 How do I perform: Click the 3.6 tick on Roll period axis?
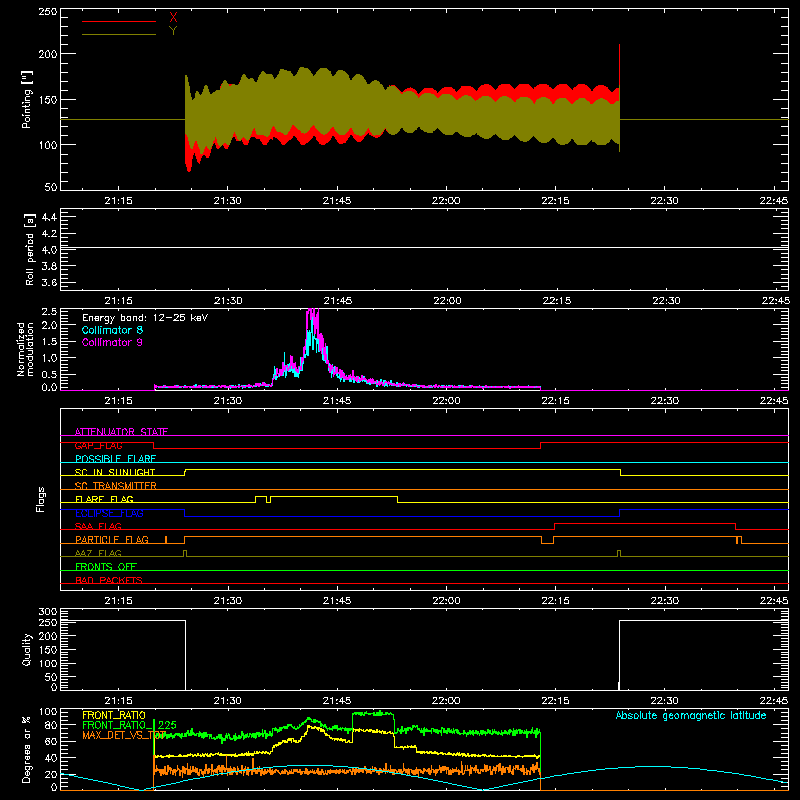pyautogui.click(x=49, y=282)
